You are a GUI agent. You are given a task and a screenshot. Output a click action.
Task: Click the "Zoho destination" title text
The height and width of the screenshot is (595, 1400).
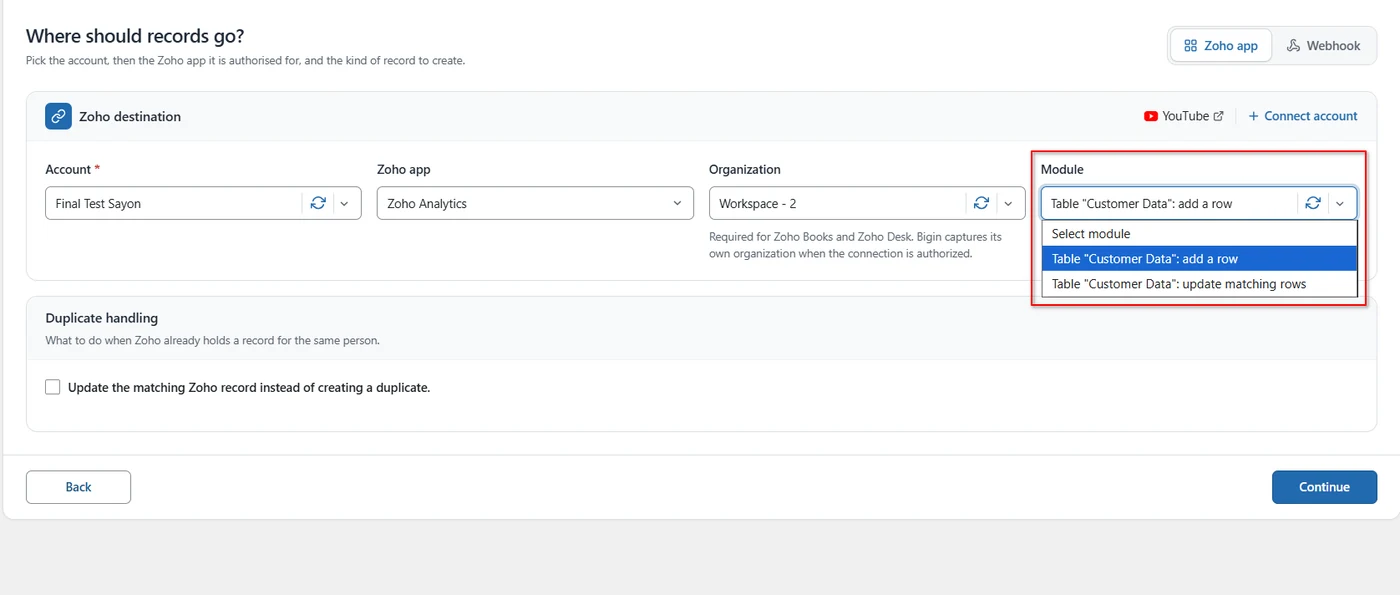(130, 116)
